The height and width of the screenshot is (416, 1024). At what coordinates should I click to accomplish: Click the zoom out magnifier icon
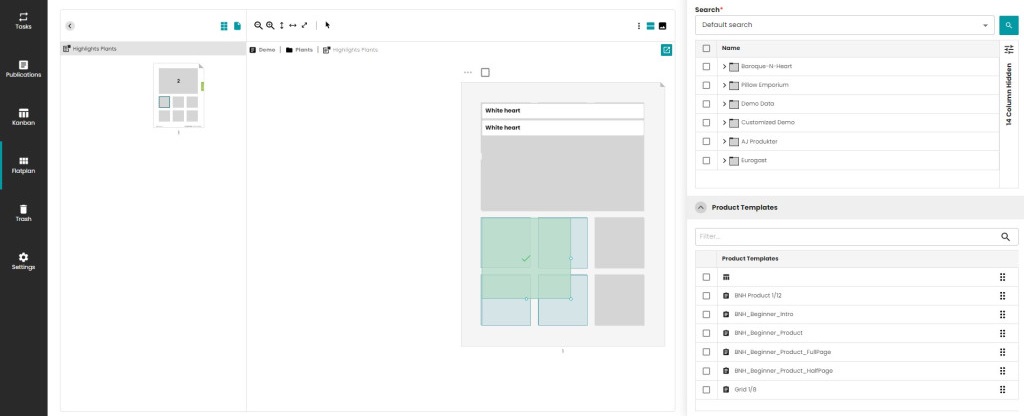[258, 25]
